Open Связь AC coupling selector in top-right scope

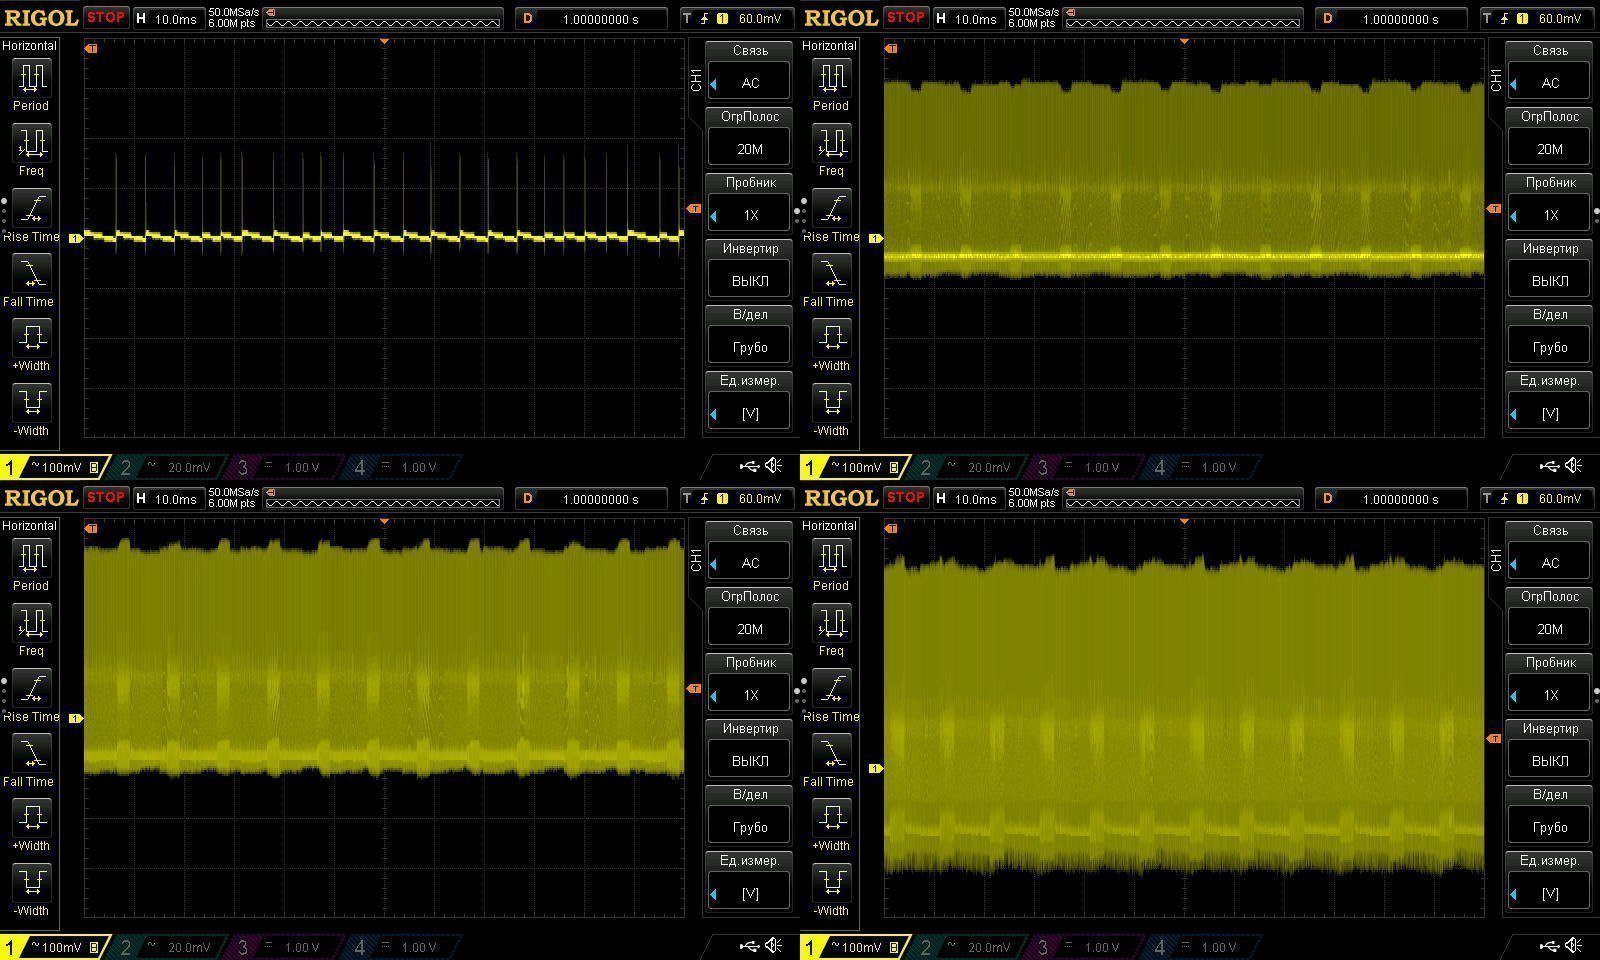[1550, 83]
